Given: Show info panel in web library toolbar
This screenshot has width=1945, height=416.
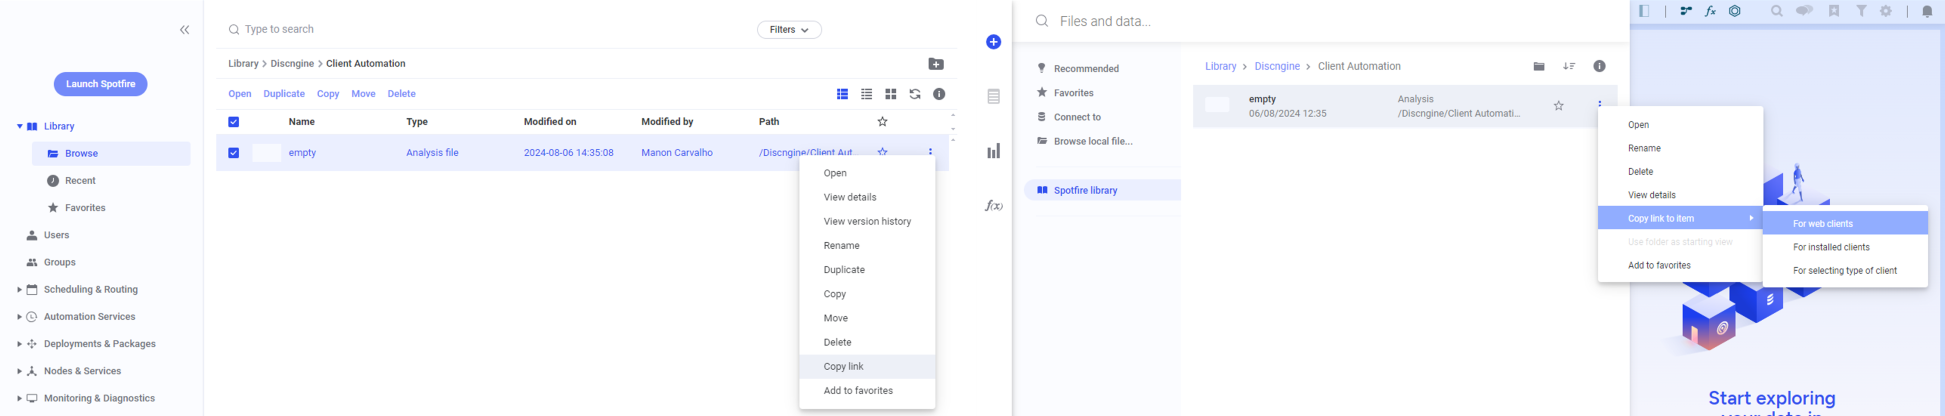Looking at the screenshot, I should 939,94.
